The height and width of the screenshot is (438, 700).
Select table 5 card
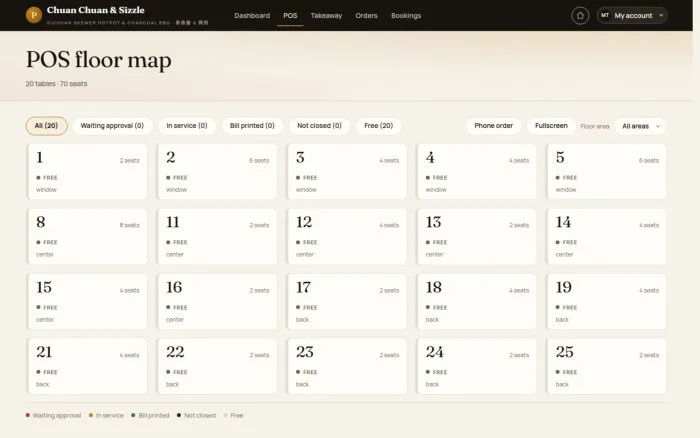click(606, 171)
